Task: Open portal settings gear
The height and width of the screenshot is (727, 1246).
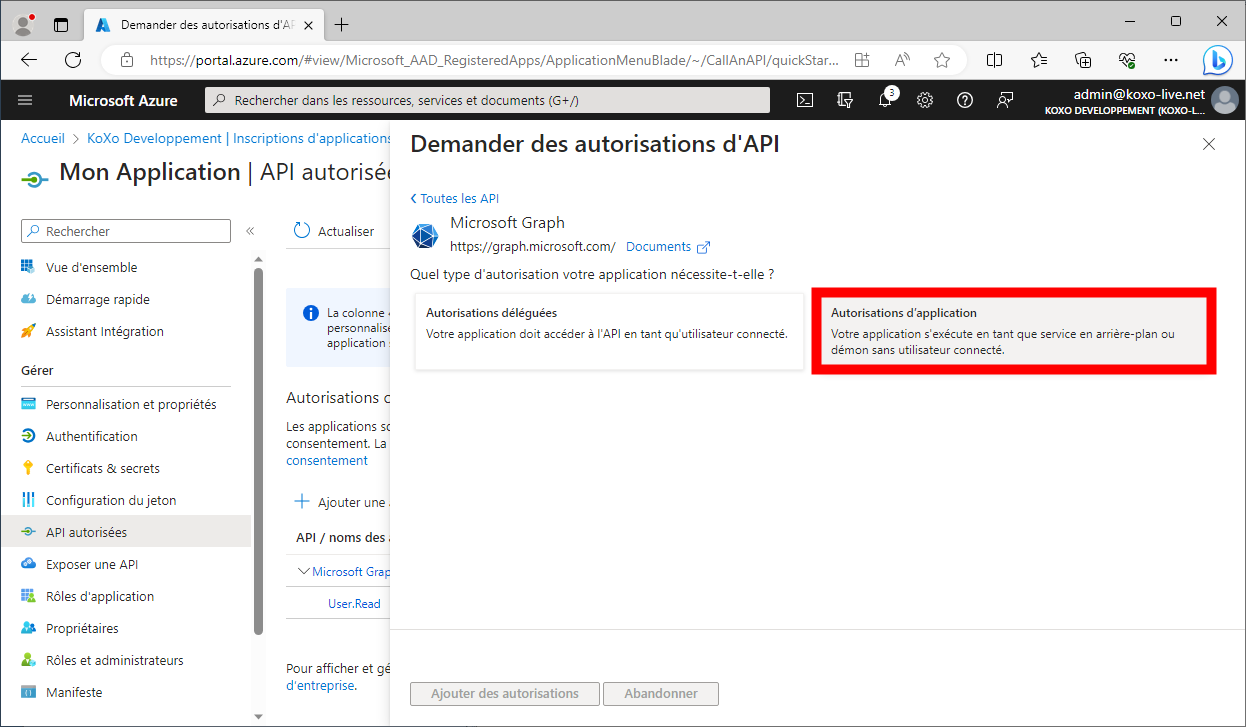Action: pos(925,100)
